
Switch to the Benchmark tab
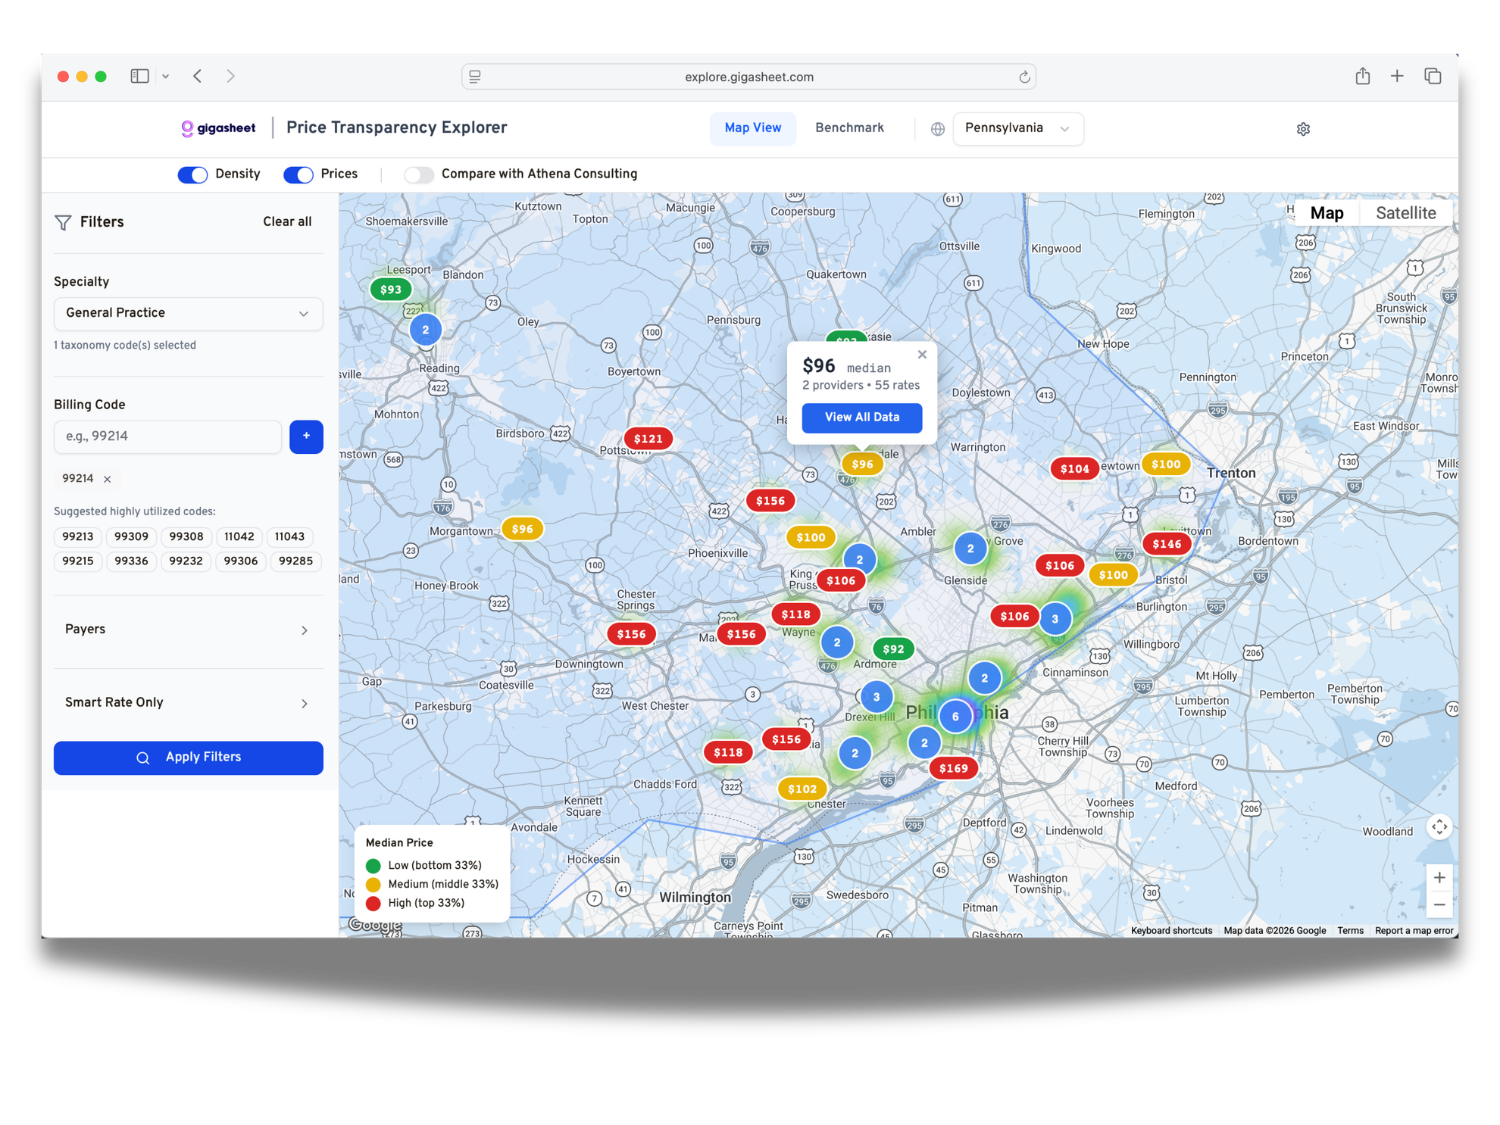(x=849, y=128)
